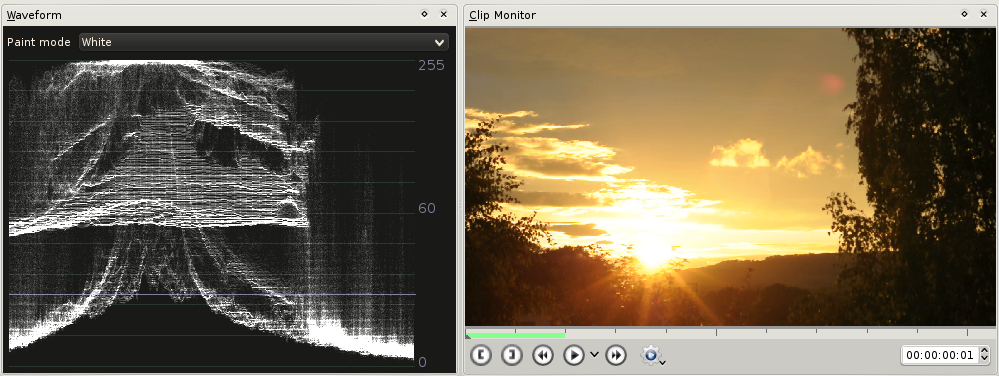Decrease timecode with the down arrow
The width and height of the screenshot is (999, 376).
(x=984, y=359)
